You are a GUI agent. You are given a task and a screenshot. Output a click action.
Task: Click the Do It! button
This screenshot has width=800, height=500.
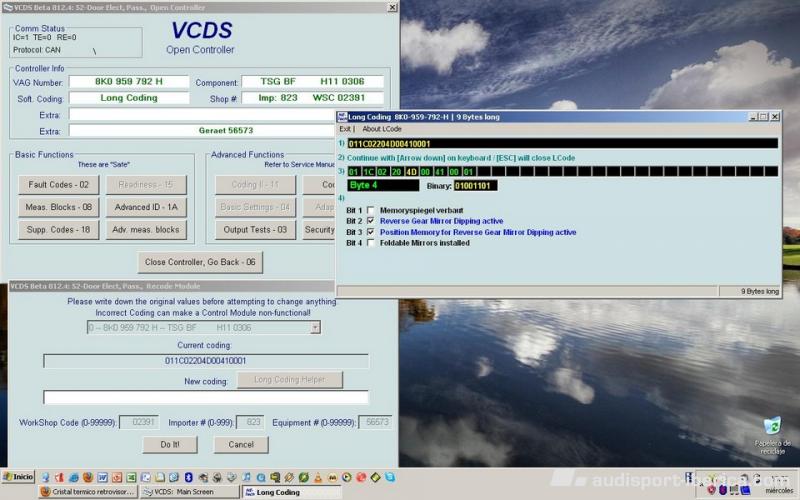point(170,444)
